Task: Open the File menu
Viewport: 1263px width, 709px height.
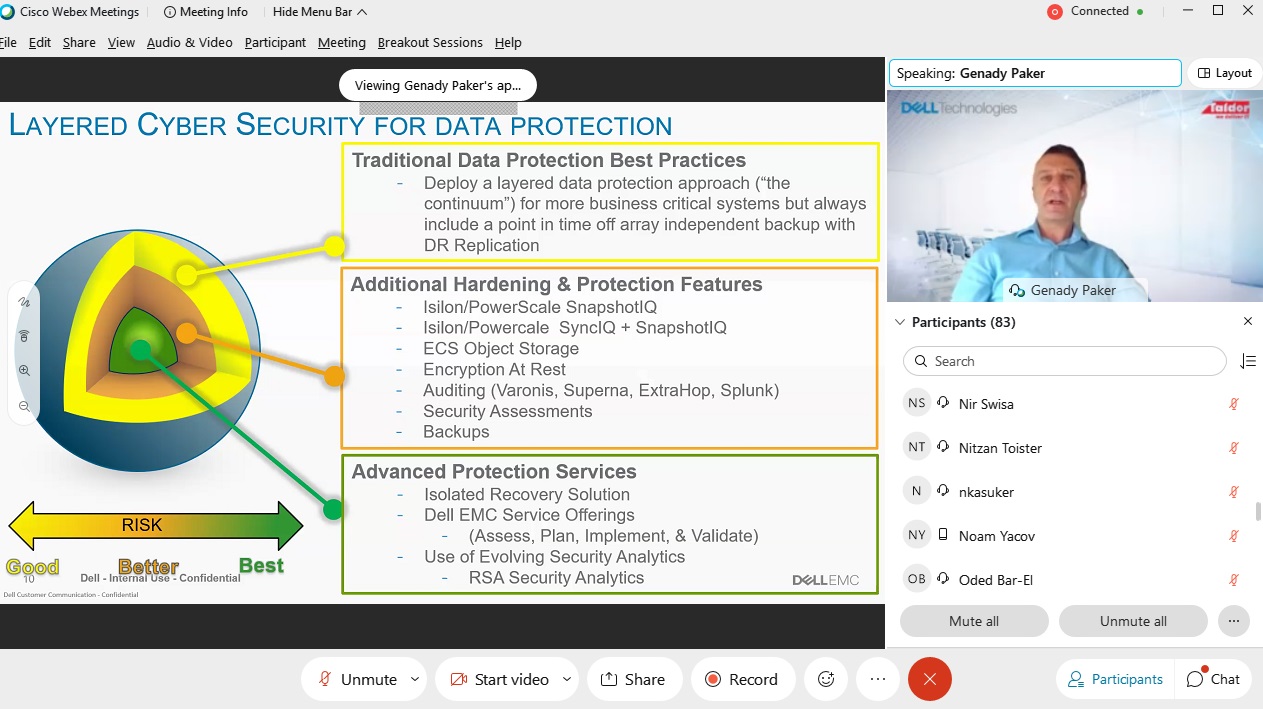Action: coord(8,43)
